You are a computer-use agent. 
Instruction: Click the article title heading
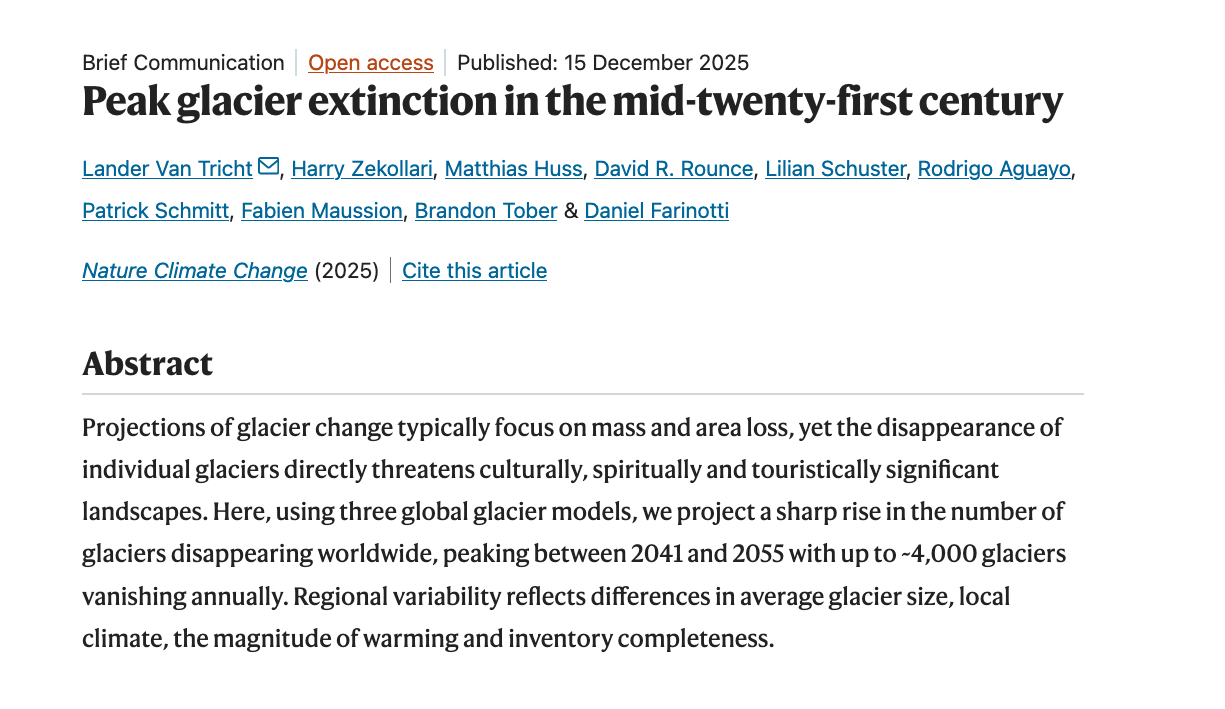(572, 103)
